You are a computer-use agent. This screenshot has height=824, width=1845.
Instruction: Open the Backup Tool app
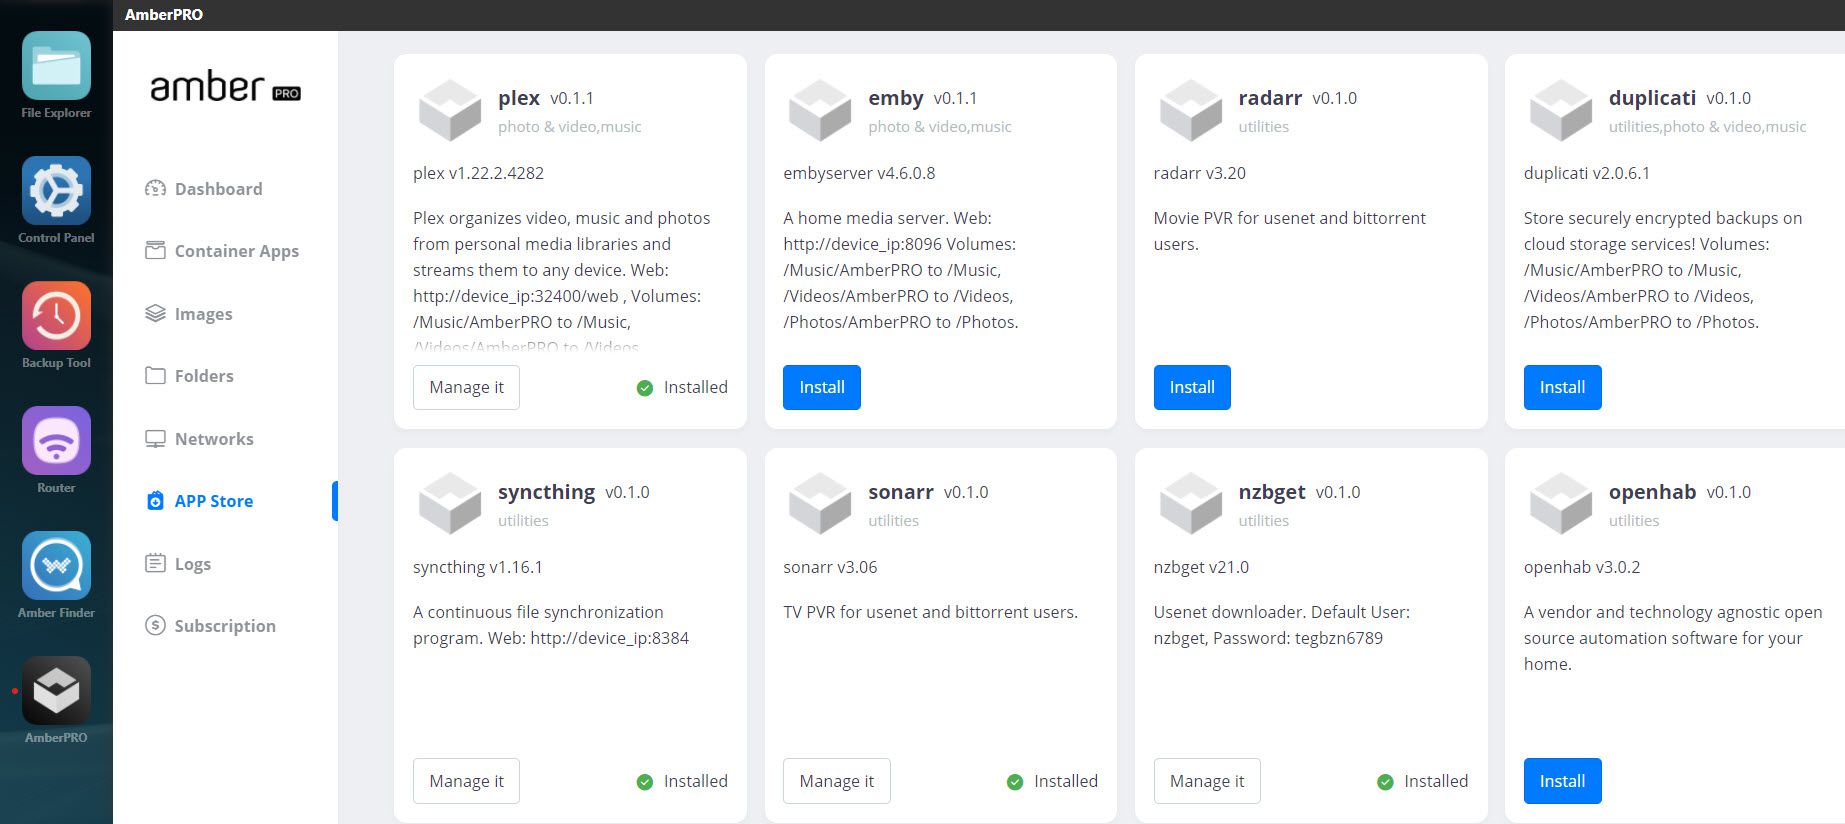point(56,316)
